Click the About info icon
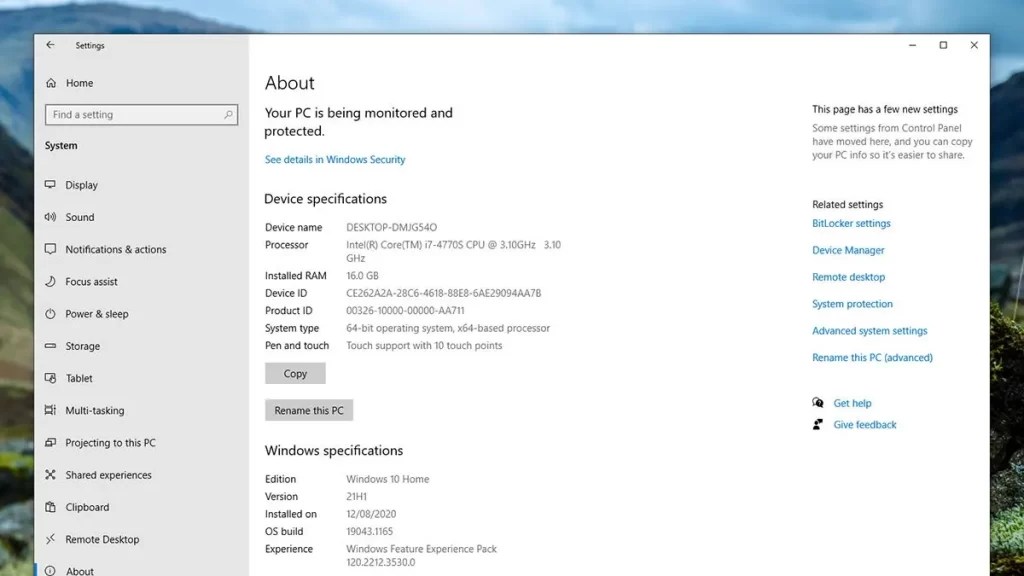Image resolution: width=1024 pixels, height=576 pixels. click(x=50, y=571)
